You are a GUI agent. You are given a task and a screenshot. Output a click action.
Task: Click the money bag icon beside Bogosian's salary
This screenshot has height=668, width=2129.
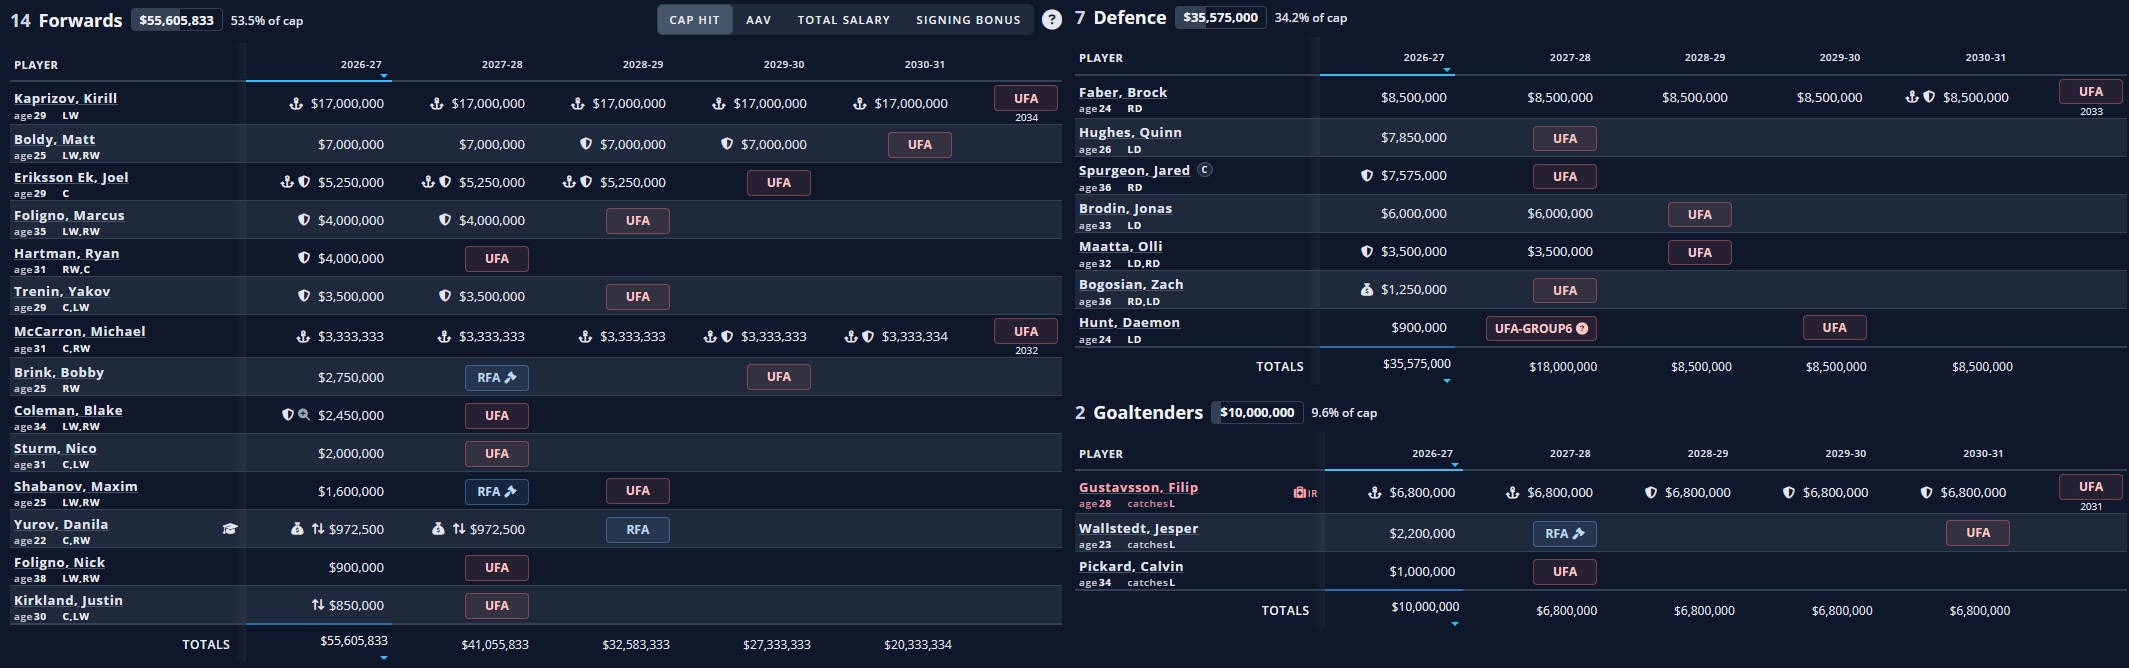tap(1367, 290)
